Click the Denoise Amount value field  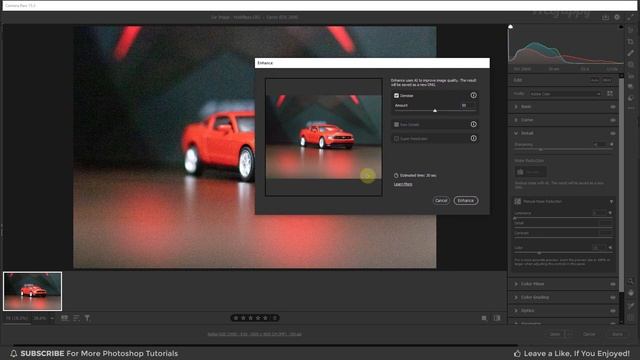coord(467,105)
